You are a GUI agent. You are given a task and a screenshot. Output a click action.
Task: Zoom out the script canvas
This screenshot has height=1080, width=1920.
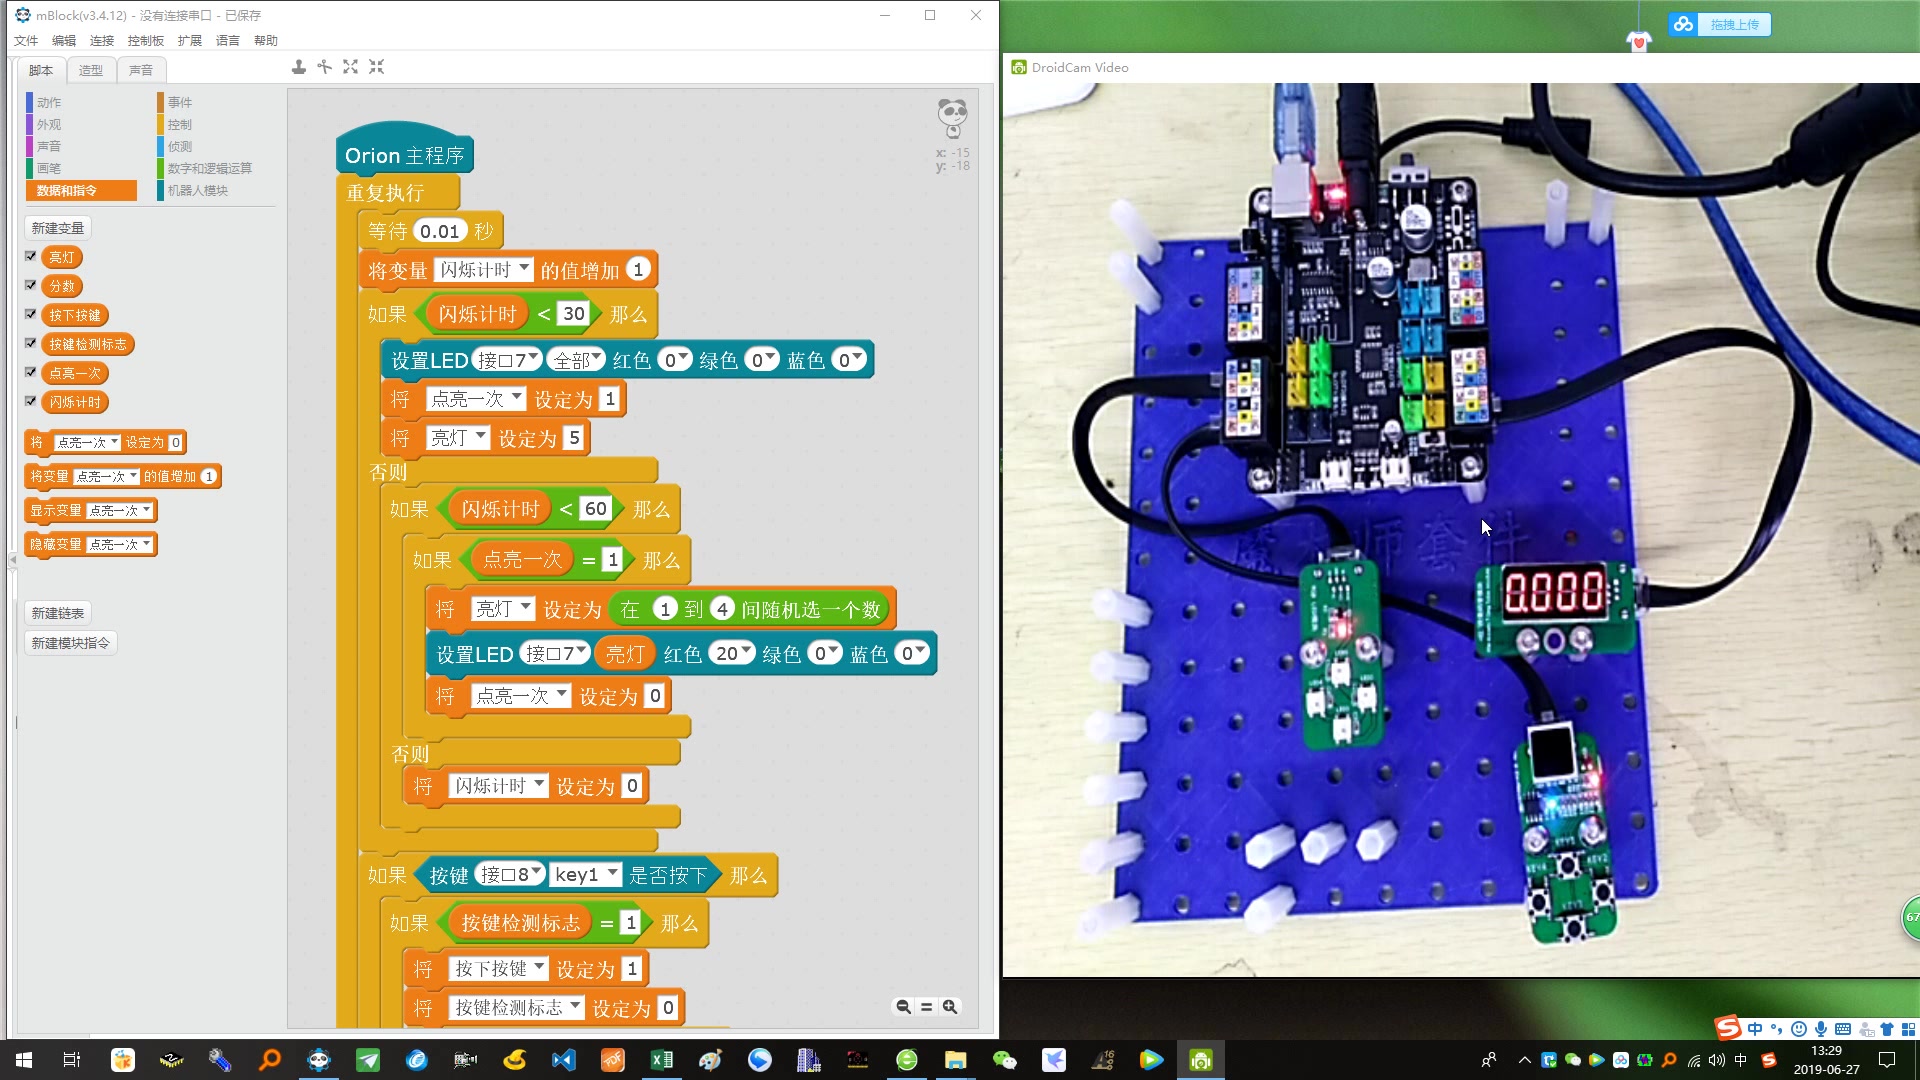click(903, 1007)
